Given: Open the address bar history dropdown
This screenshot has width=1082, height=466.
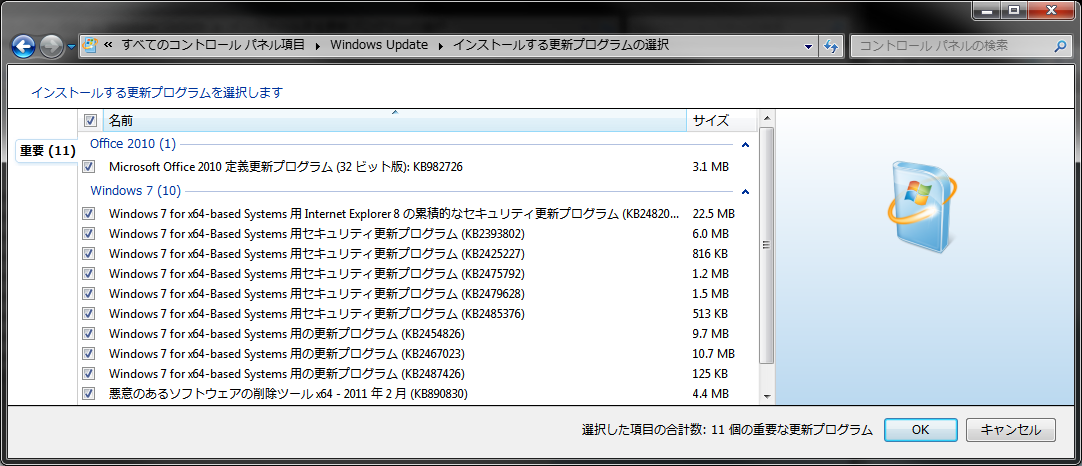Looking at the screenshot, I should tap(809, 46).
